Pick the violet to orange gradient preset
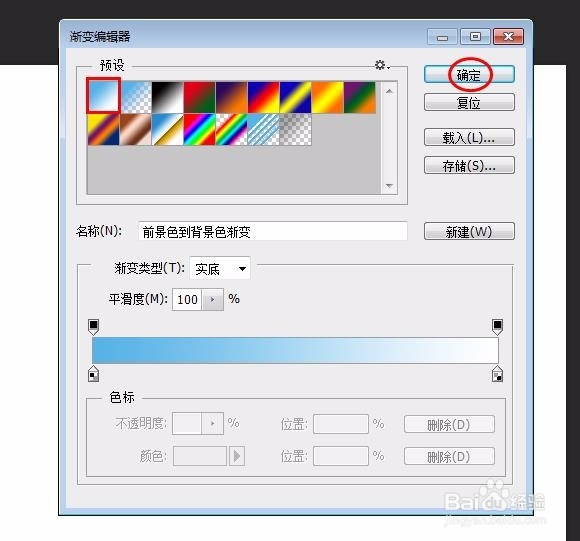580x541 pixels. [x=232, y=97]
